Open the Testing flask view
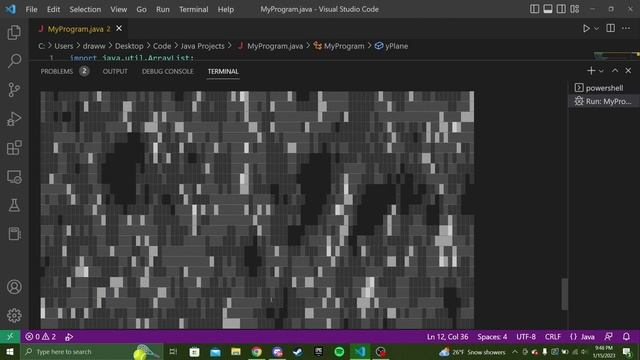640x360 pixels. coord(14,205)
